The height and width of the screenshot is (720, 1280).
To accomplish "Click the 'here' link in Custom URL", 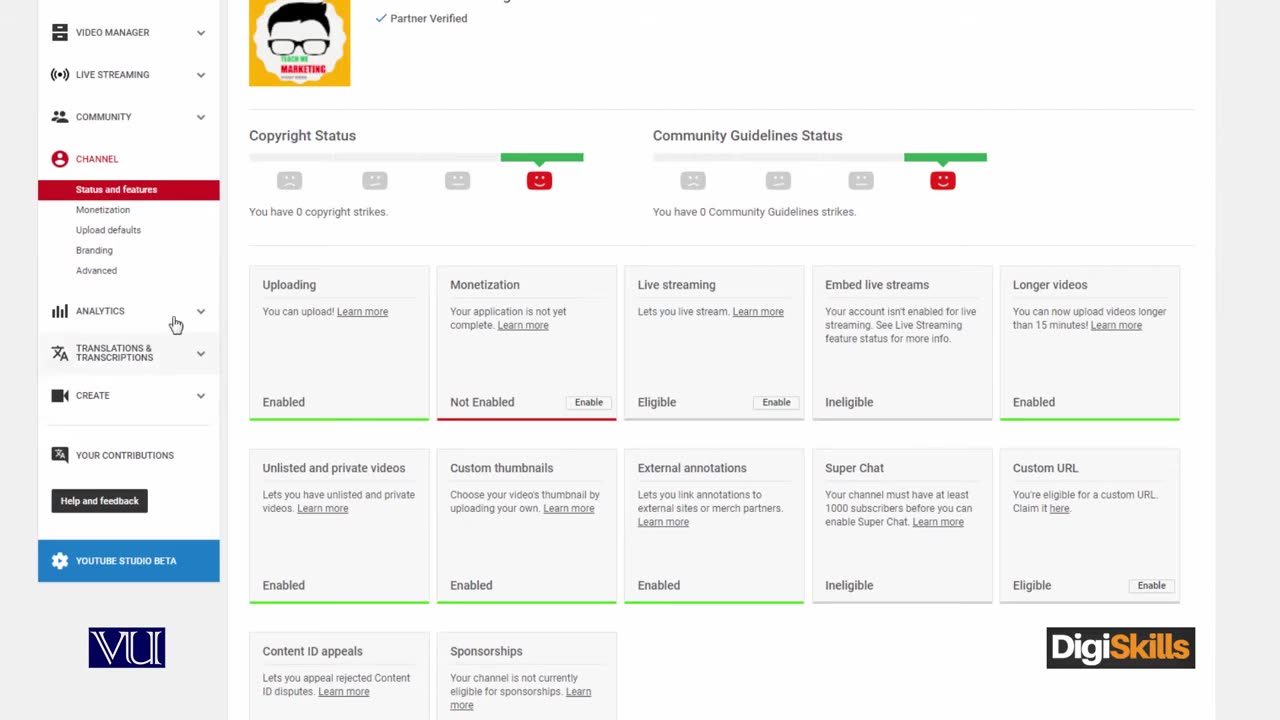I will 1059,508.
